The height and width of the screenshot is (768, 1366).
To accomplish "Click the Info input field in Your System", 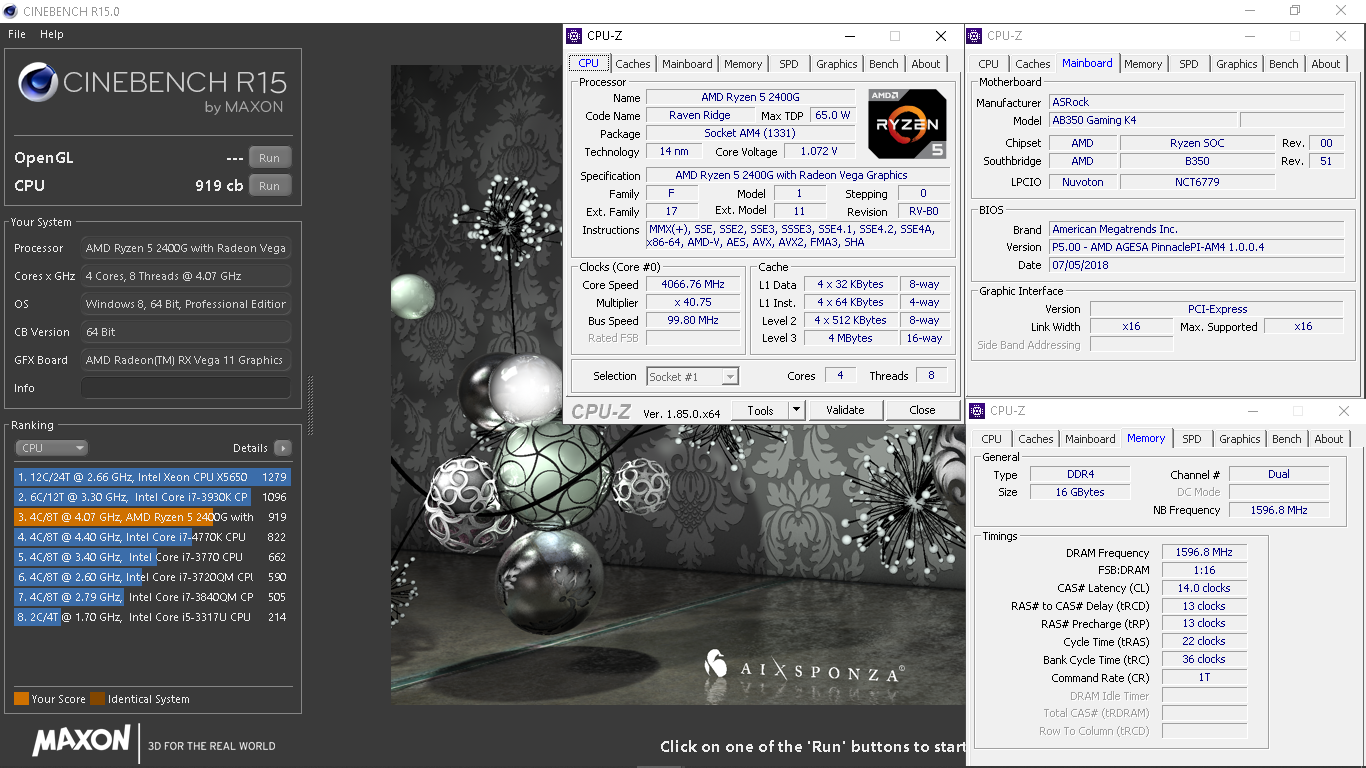I will pyautogui.click(x=186, y=388).
